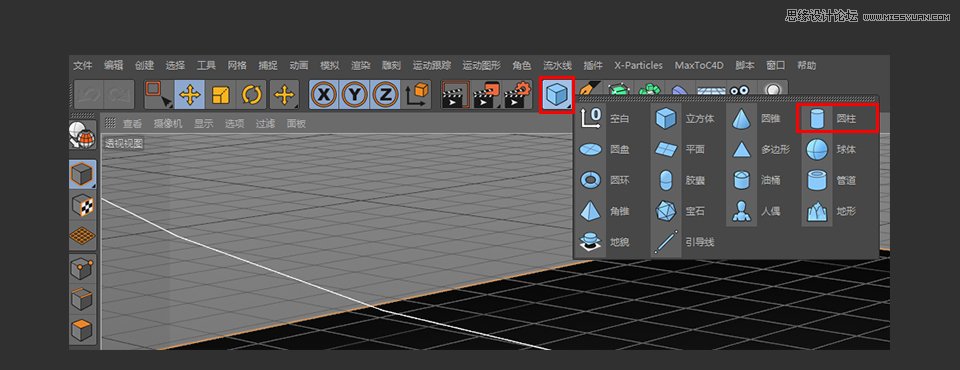The width and height of the screenshot is (960, 370).
Task: Switch to Polygons mode
Action: coord(82,331)
